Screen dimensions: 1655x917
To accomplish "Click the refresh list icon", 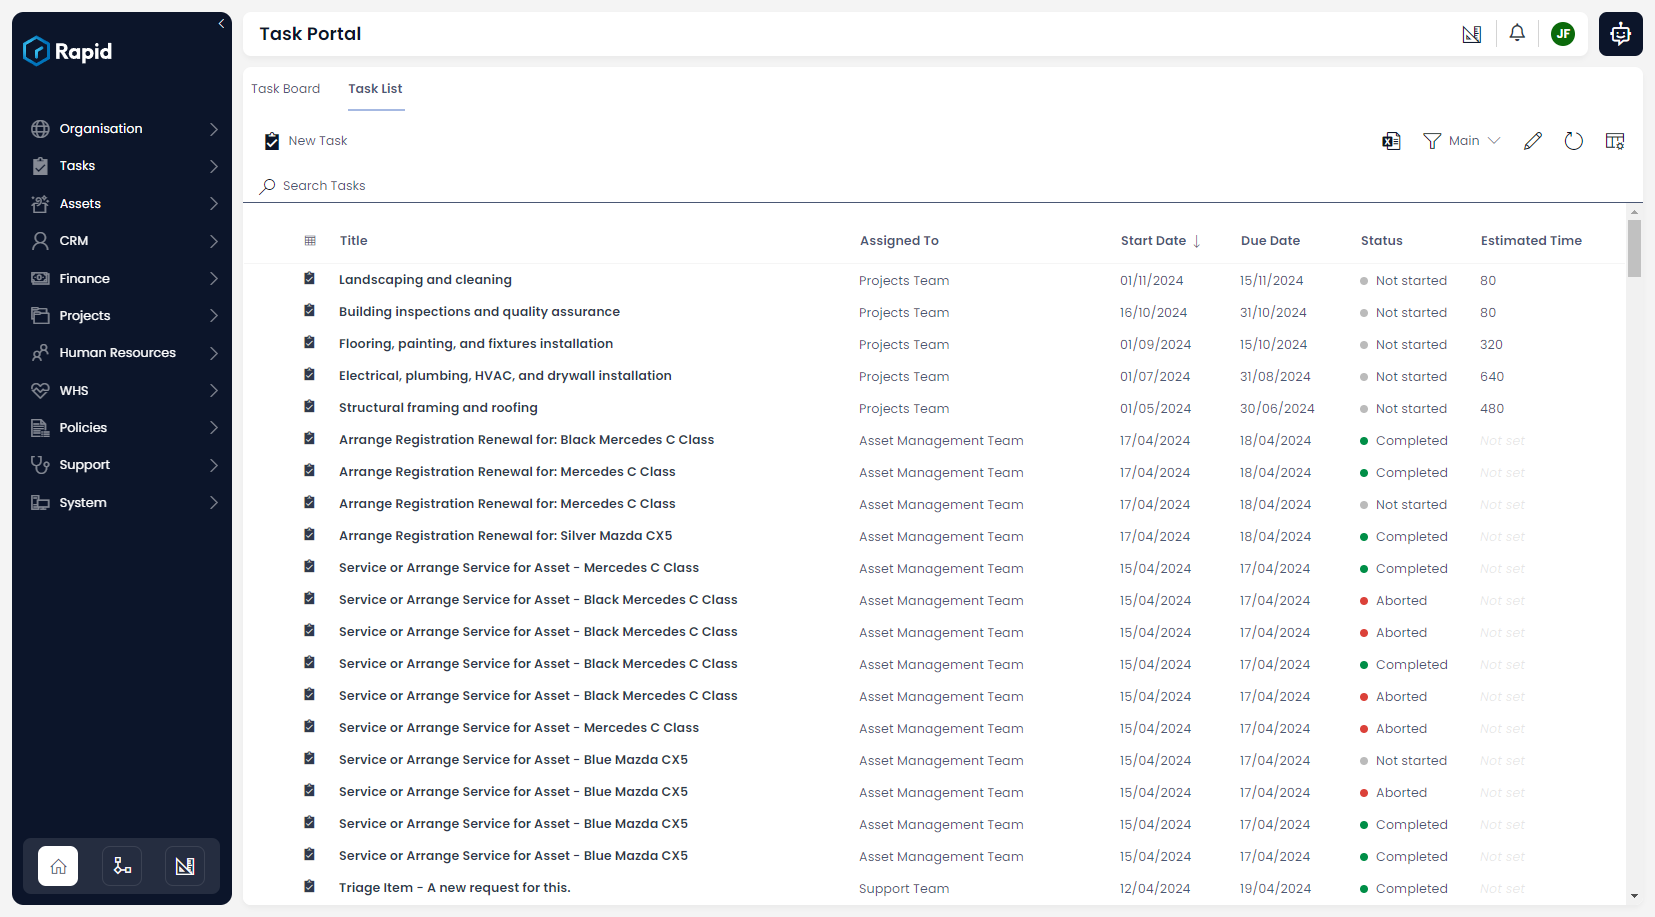I will click(1573, 141).
